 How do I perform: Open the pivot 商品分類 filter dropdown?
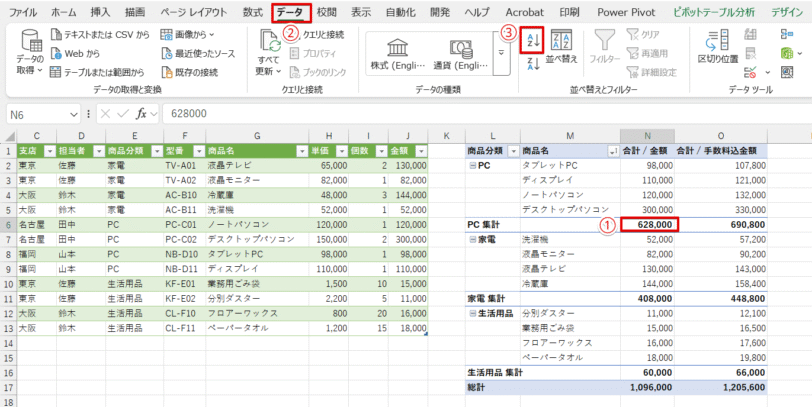pos(513,151)
